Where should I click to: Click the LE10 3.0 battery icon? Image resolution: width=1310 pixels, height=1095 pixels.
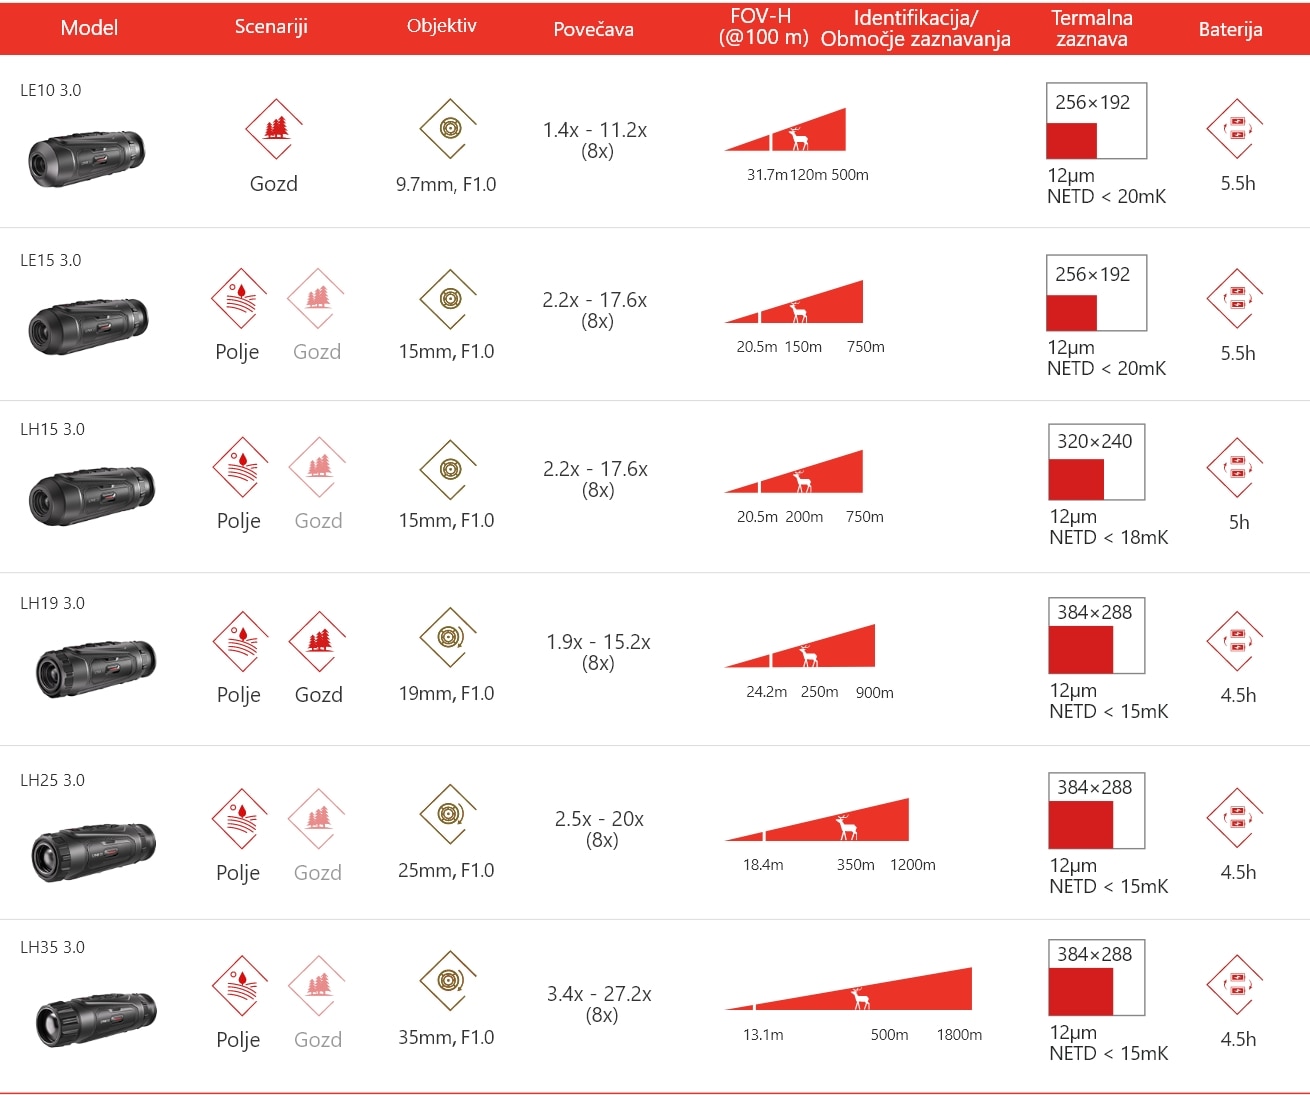point(1236,128)
